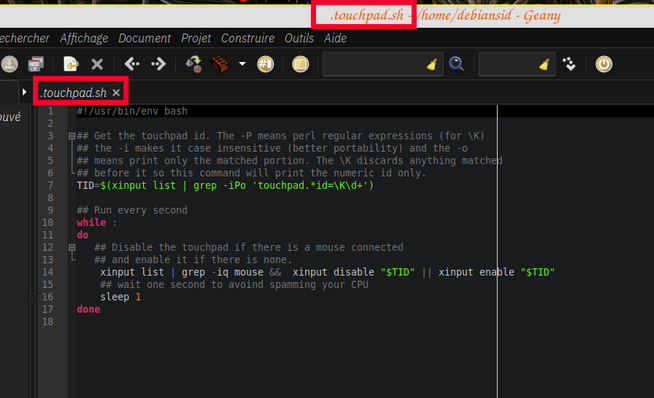Screen dimensions: 654x398
Task: Click the 'xinput enable' command on line 14
Action: (476, 272)
